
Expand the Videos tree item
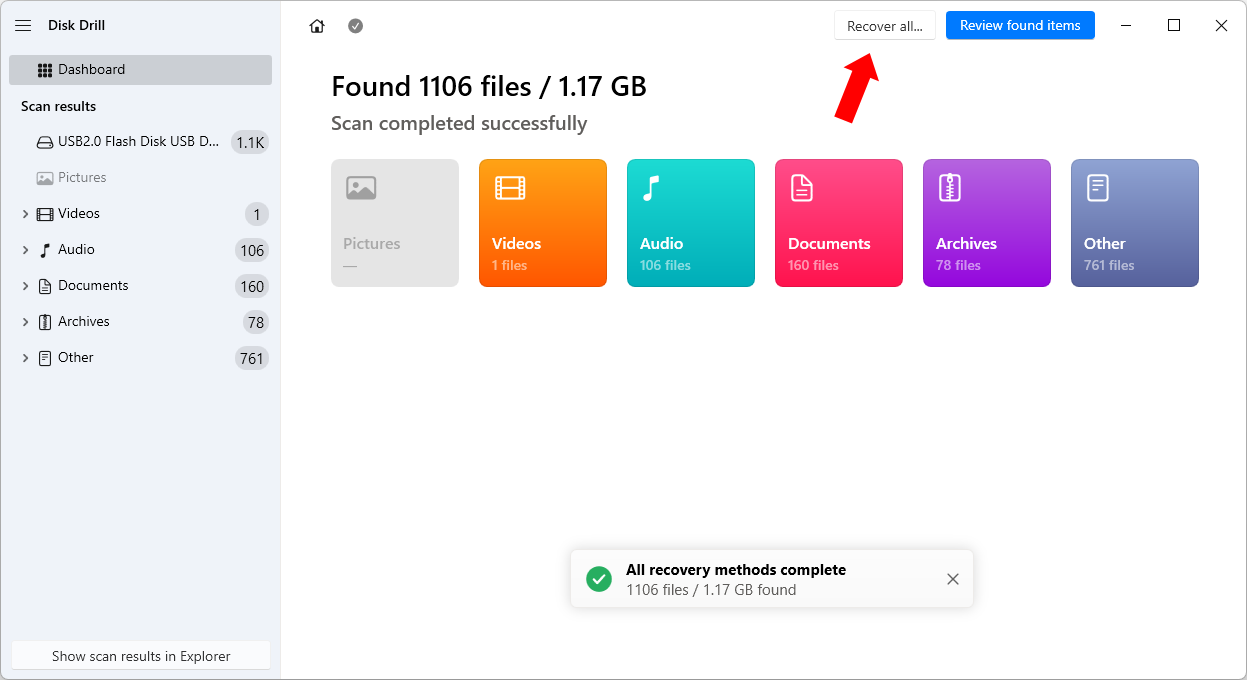(26, 213)
